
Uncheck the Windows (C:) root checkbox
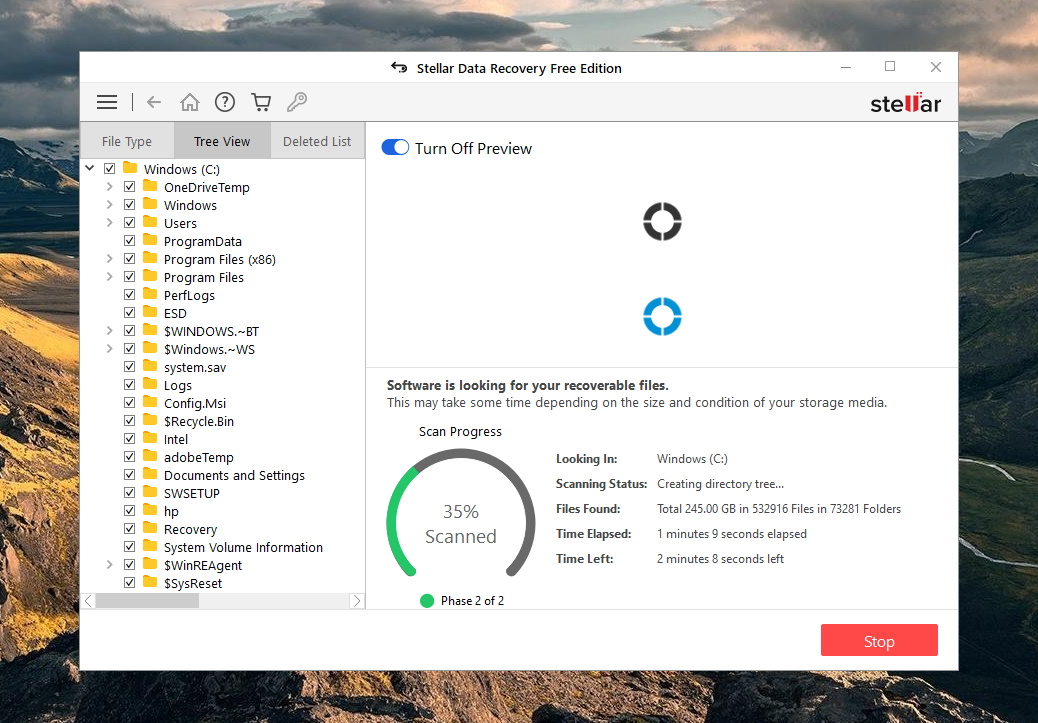[x=110, y=169]
